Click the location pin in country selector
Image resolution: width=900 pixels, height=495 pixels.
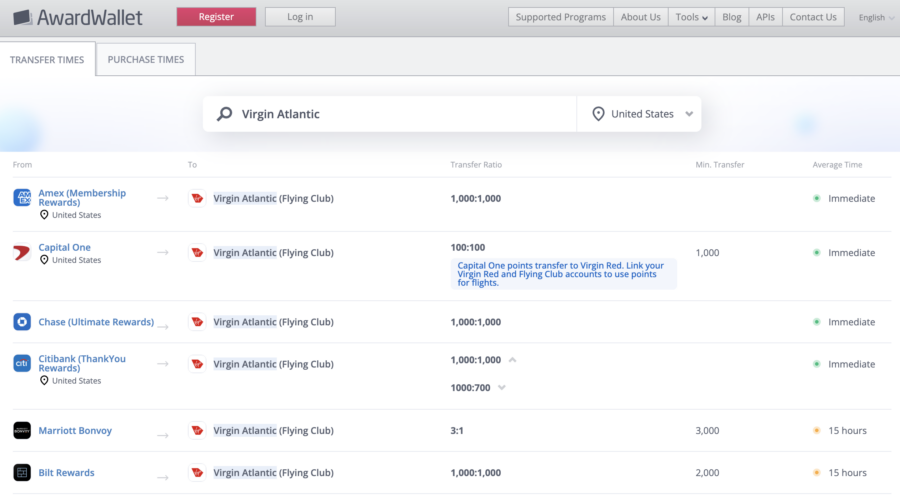coord(598,114)
